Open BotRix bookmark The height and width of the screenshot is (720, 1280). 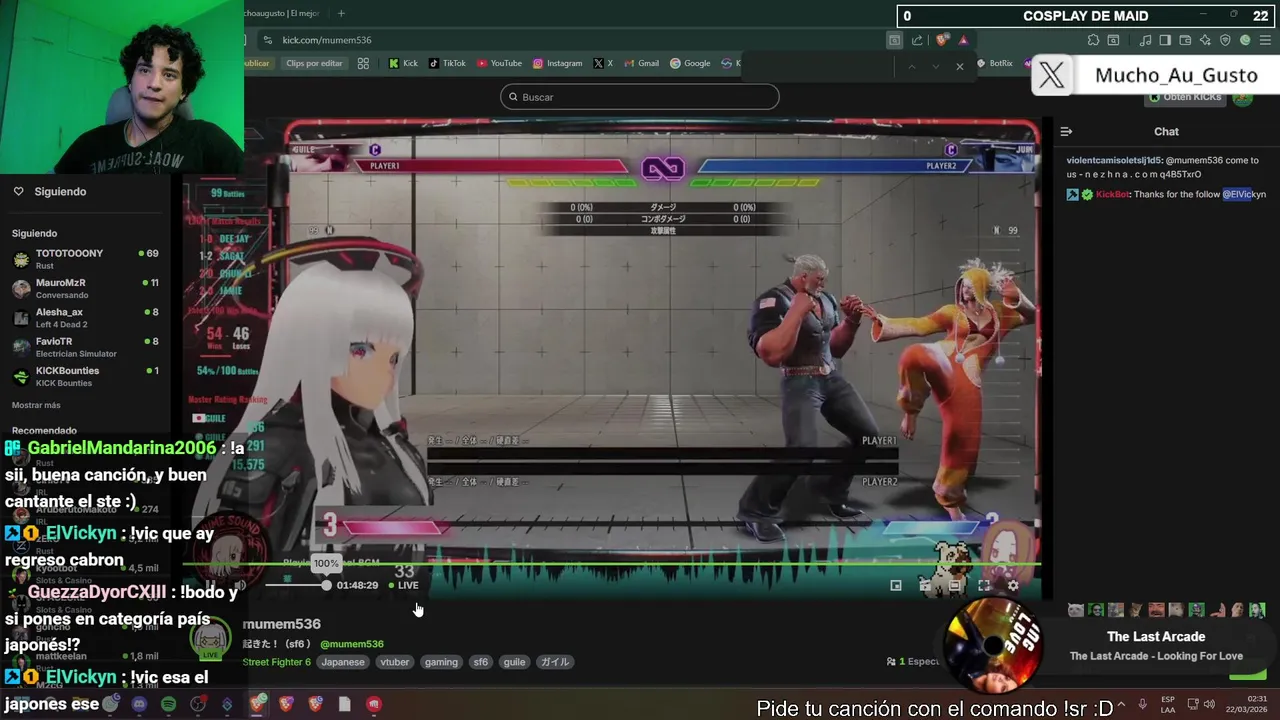pos(994,63)
